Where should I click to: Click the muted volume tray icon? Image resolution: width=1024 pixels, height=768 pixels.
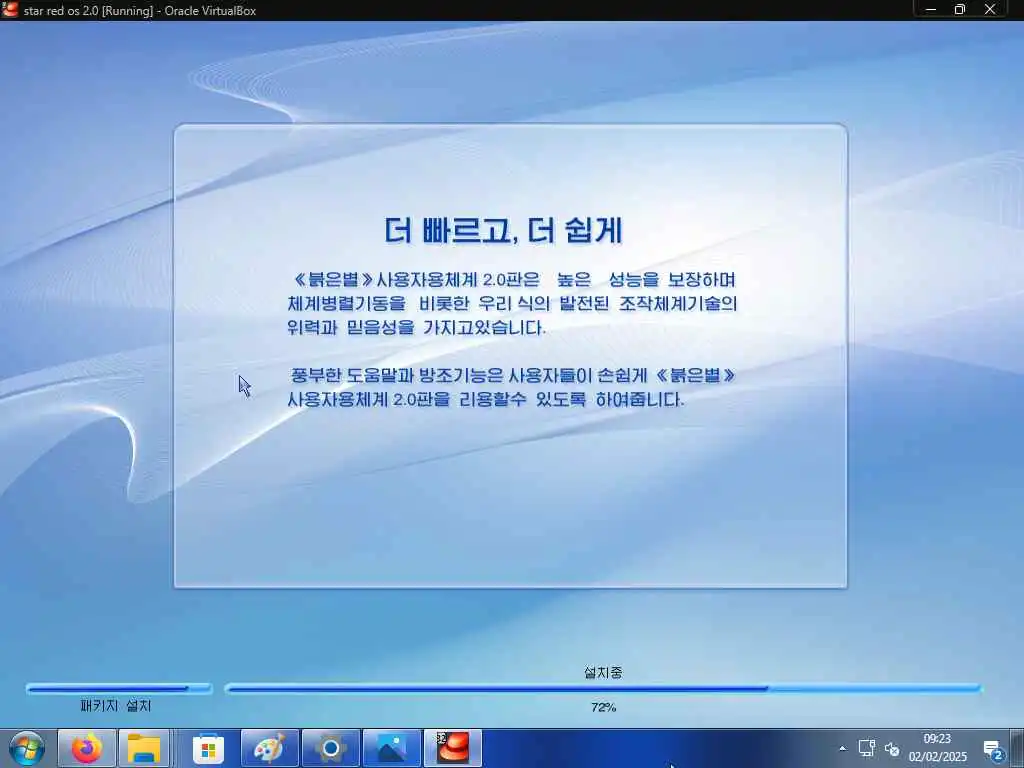892,749
